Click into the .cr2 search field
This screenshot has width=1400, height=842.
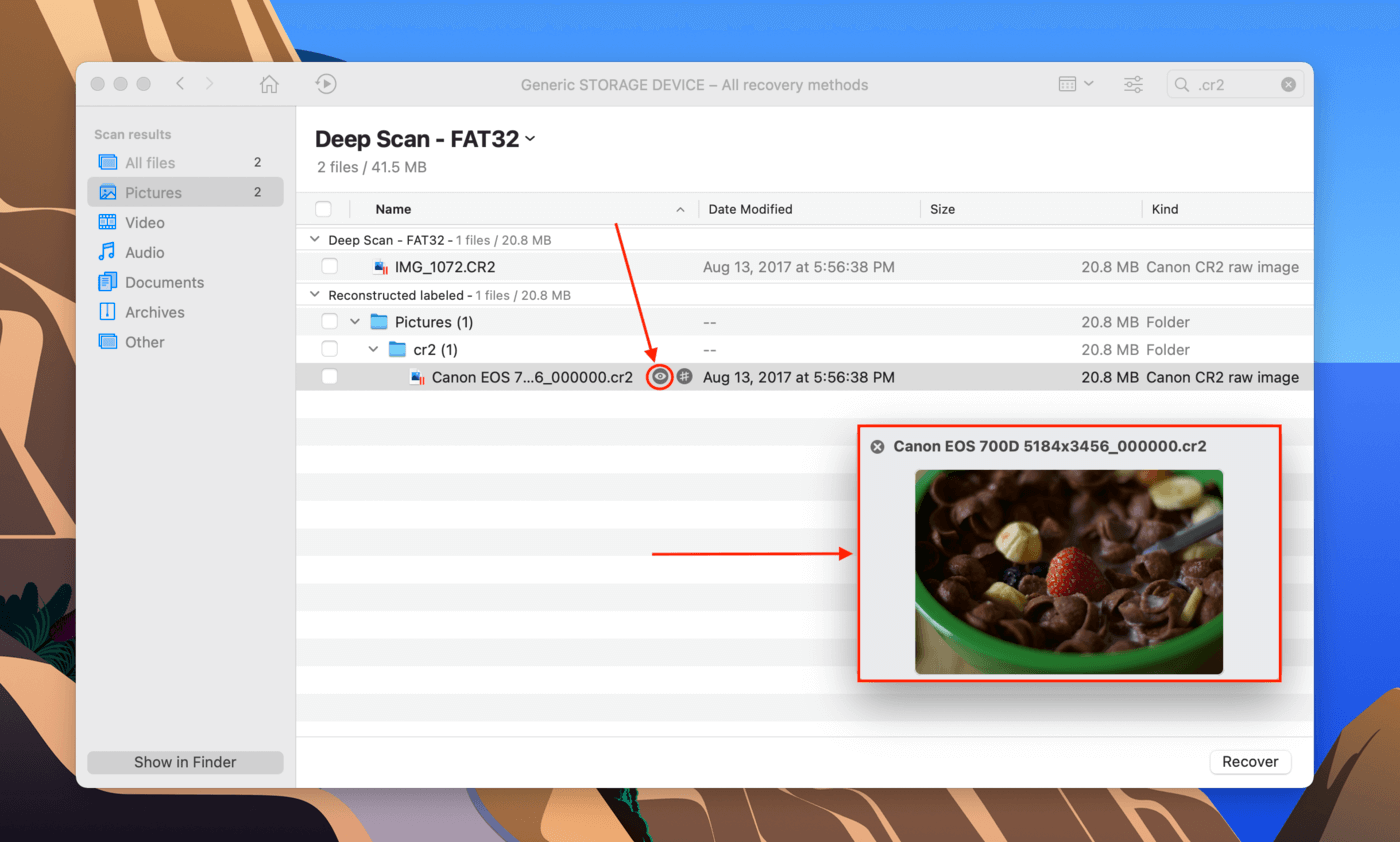[1236, 85]
